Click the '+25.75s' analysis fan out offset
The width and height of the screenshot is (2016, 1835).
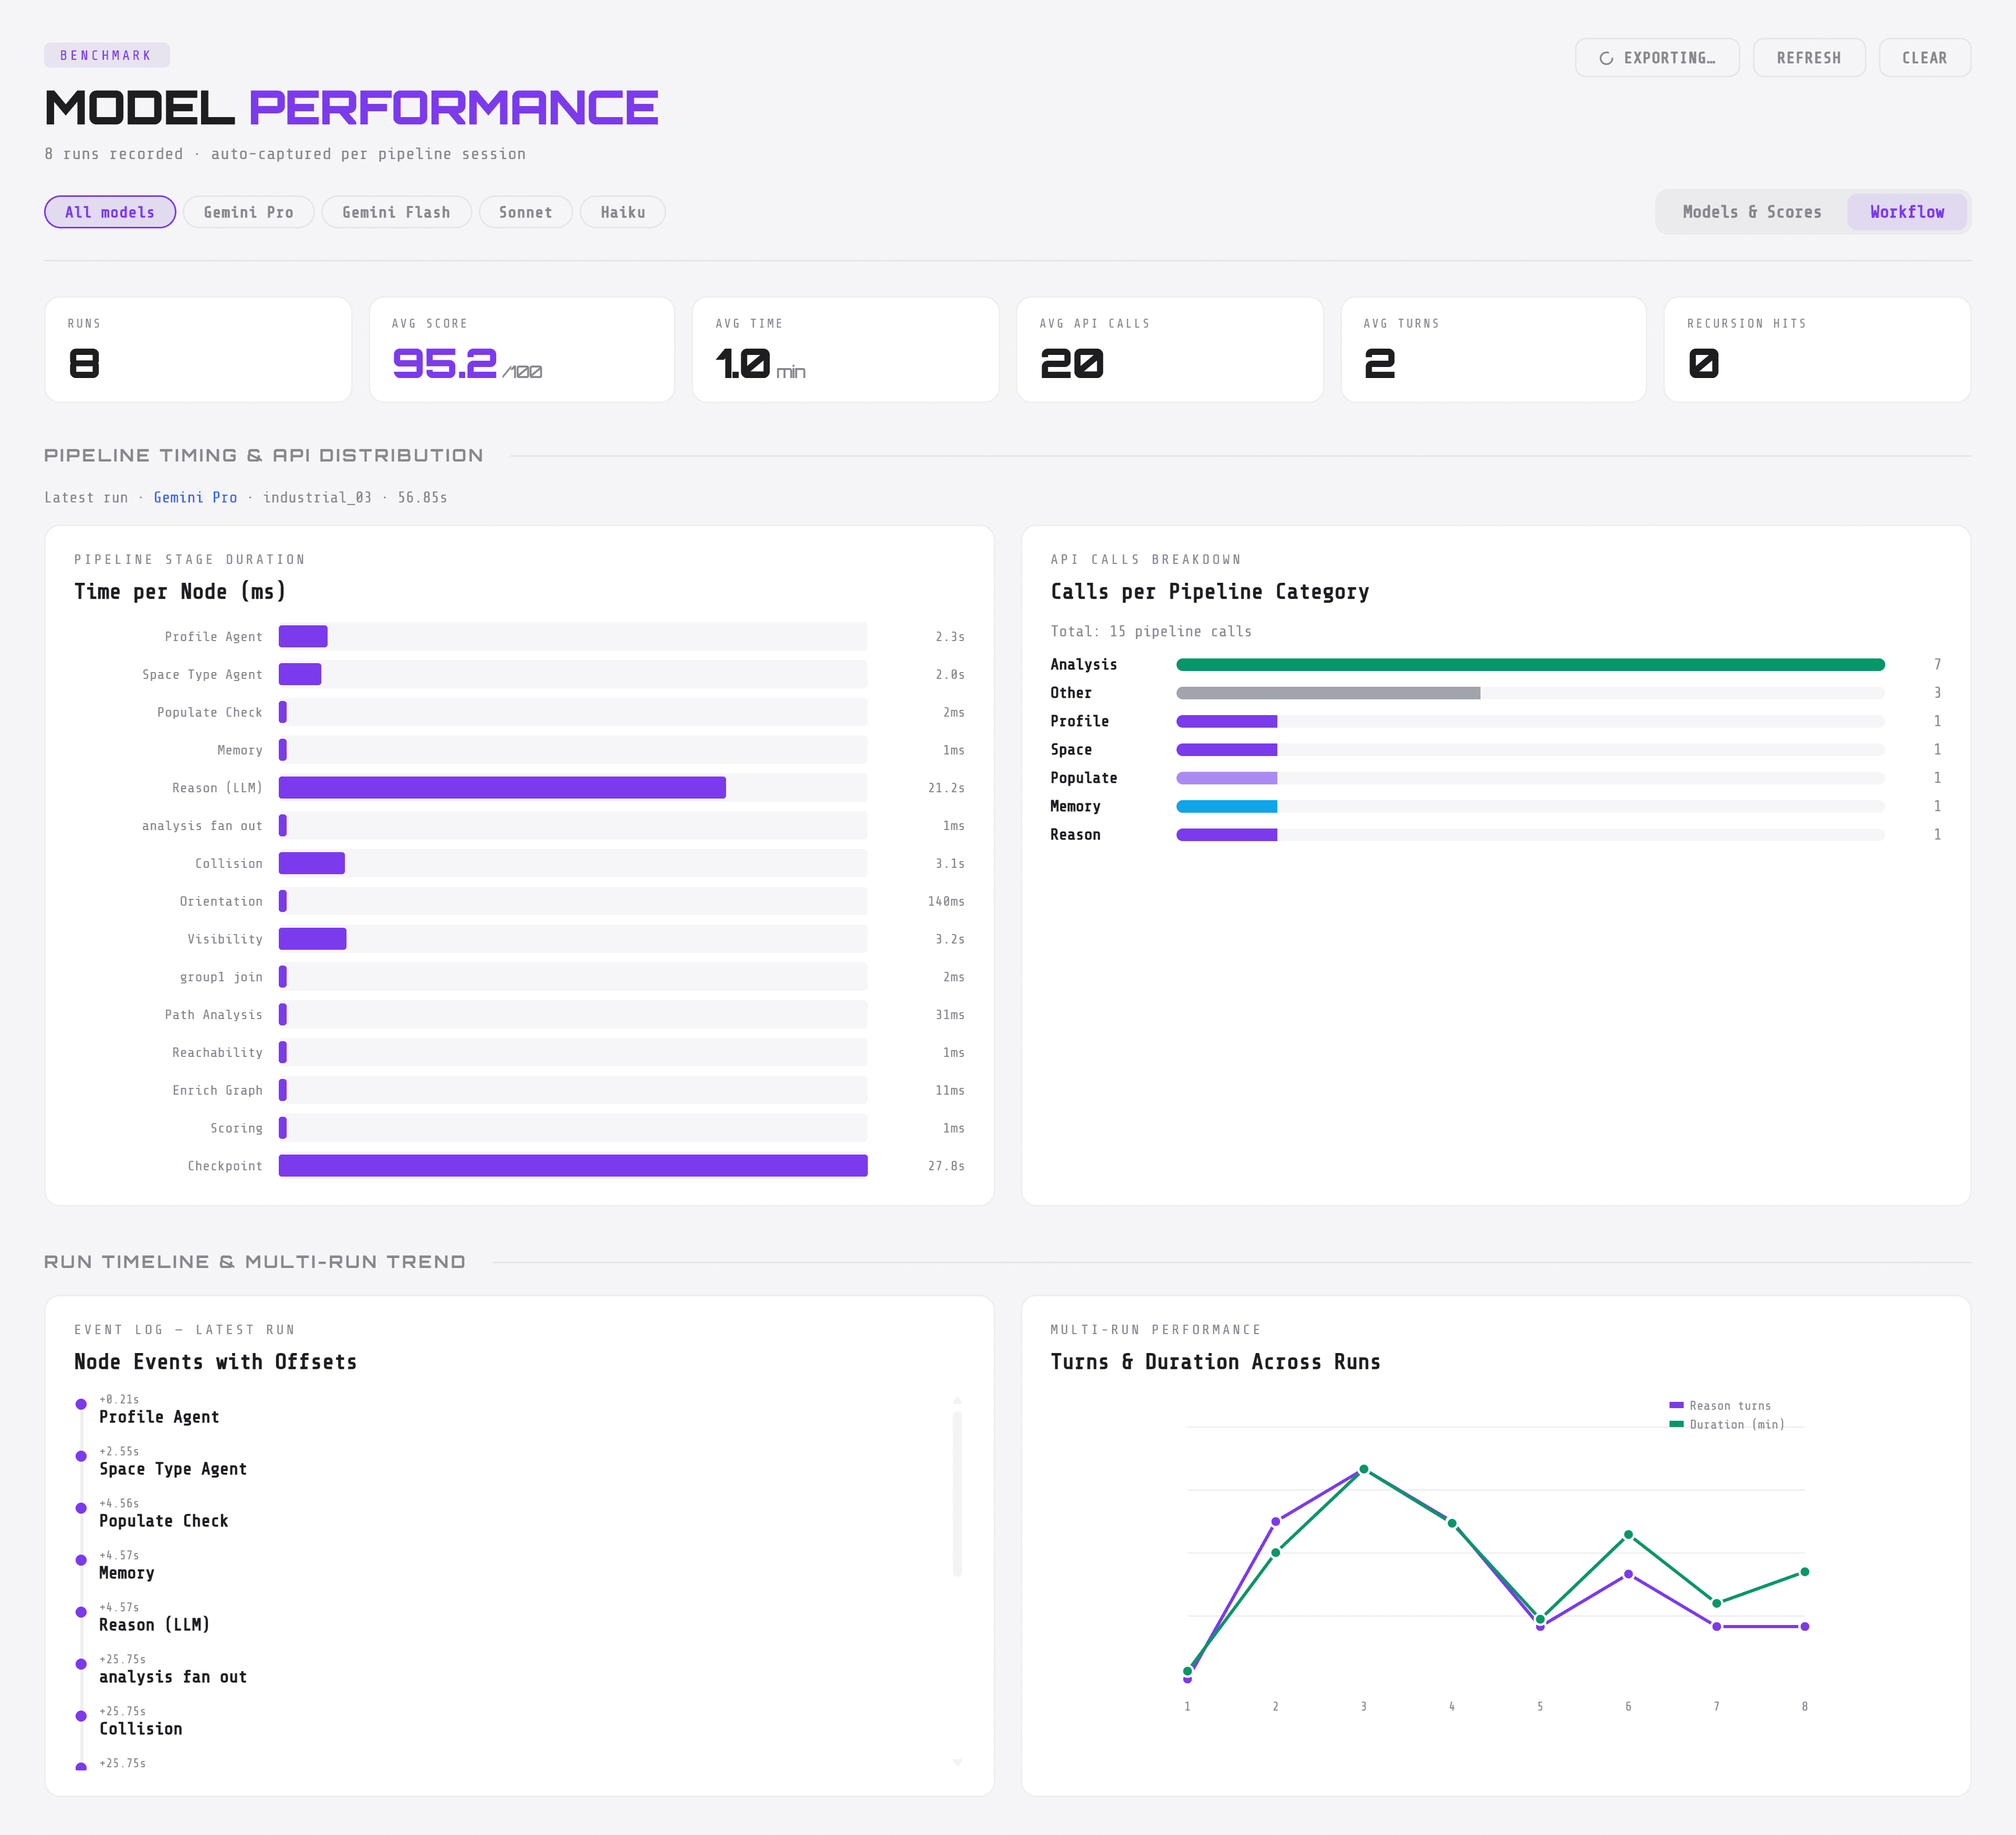tap(122, 1659)
